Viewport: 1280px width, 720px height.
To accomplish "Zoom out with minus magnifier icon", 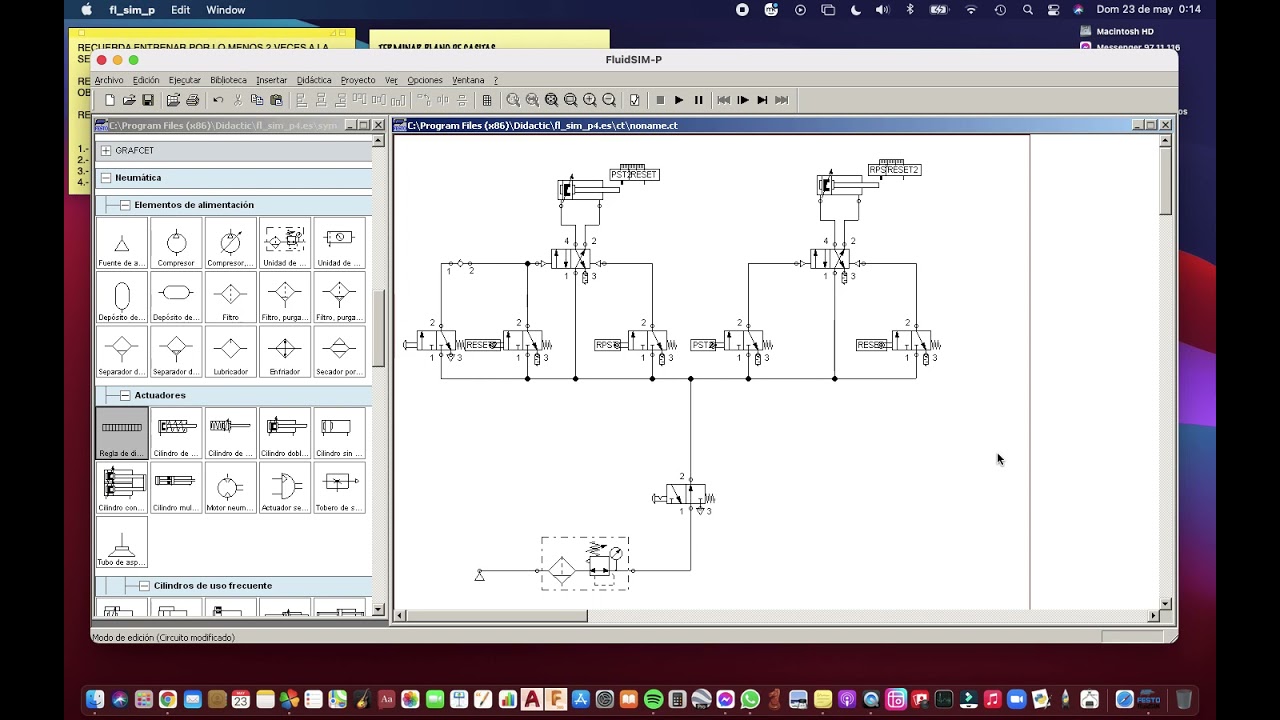I will pos(609,100).
